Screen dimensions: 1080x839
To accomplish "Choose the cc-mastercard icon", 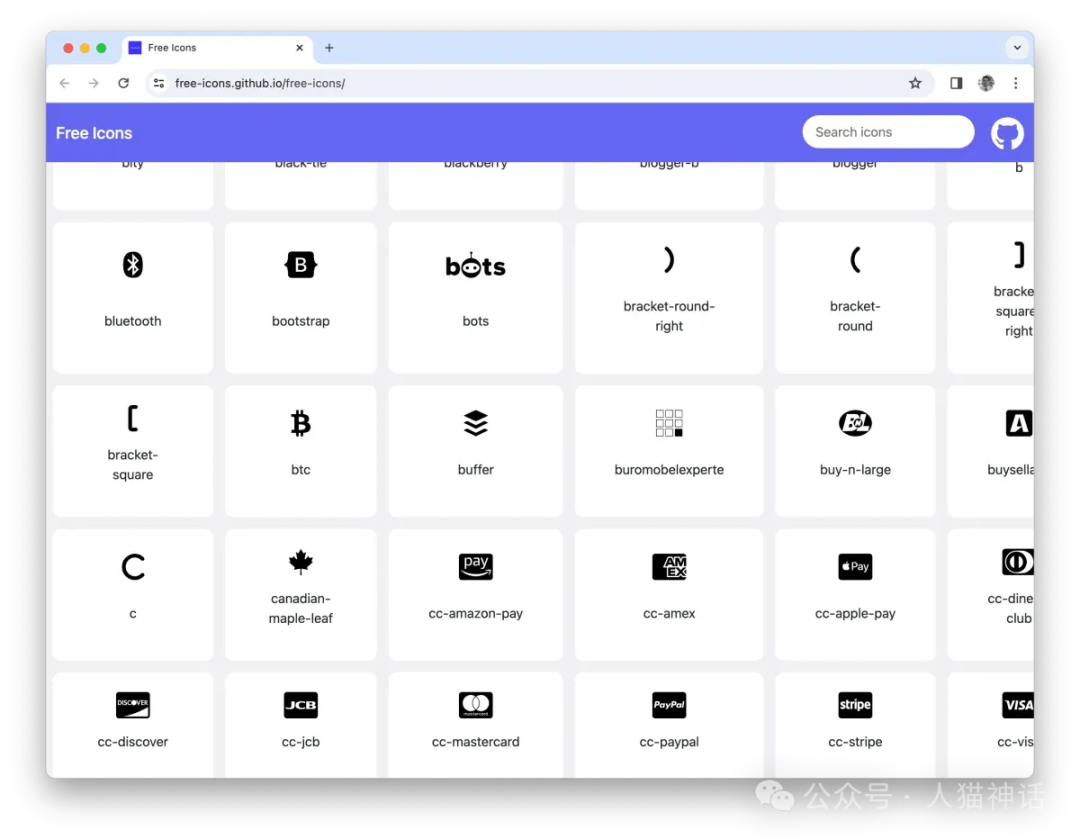I will tap(475, 705).
